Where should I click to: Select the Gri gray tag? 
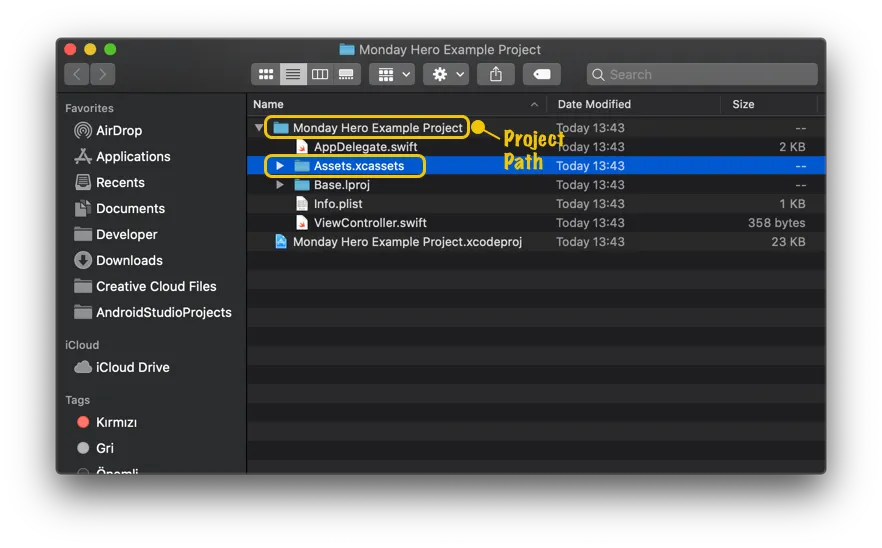pos(96,448)
